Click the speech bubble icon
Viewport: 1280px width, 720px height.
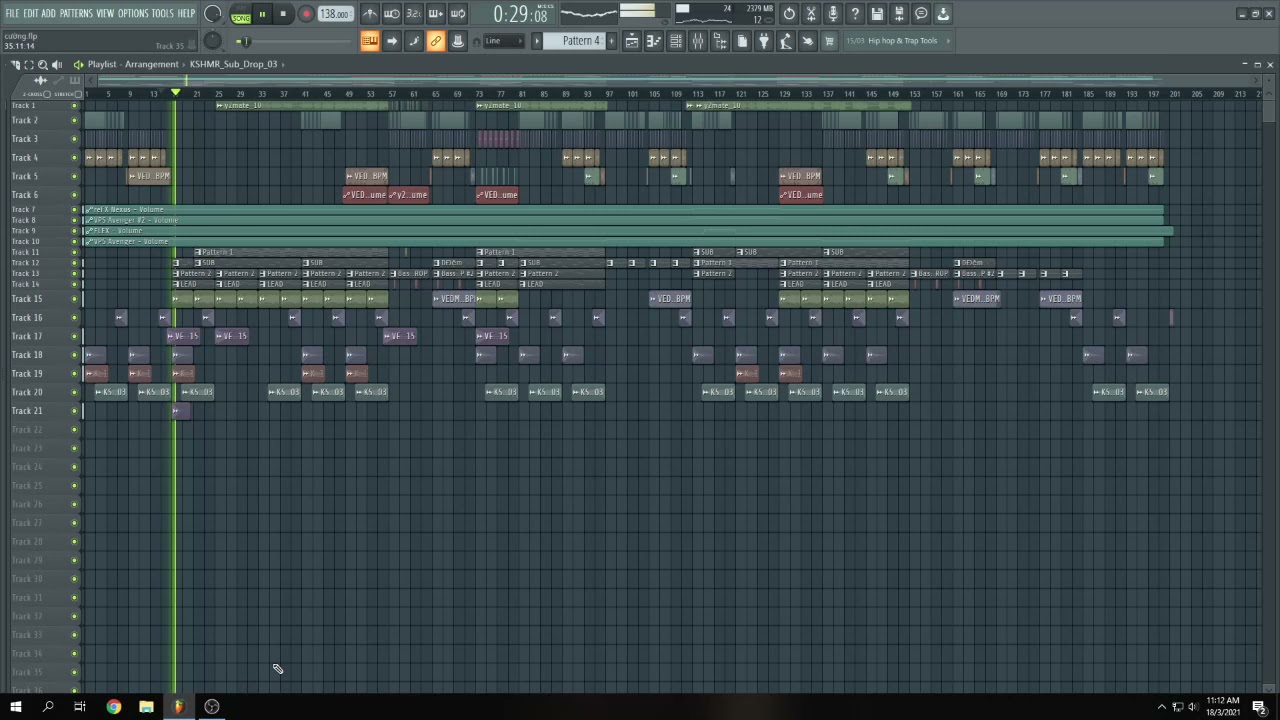pyautogui.click(x=921, y=14)
